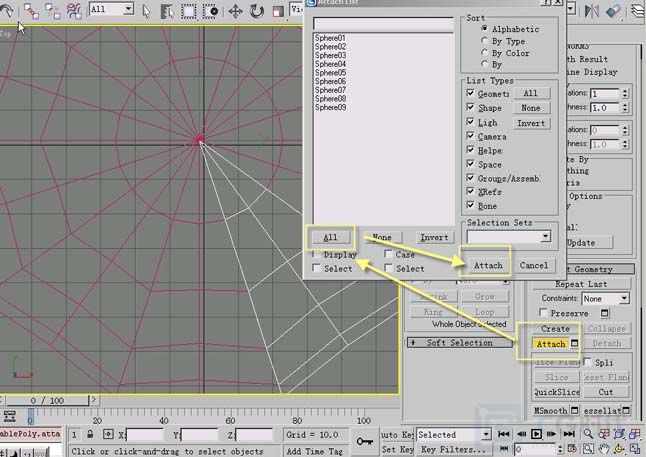
Task: Open the Constraints None dropdown
Action: (625, 298)
